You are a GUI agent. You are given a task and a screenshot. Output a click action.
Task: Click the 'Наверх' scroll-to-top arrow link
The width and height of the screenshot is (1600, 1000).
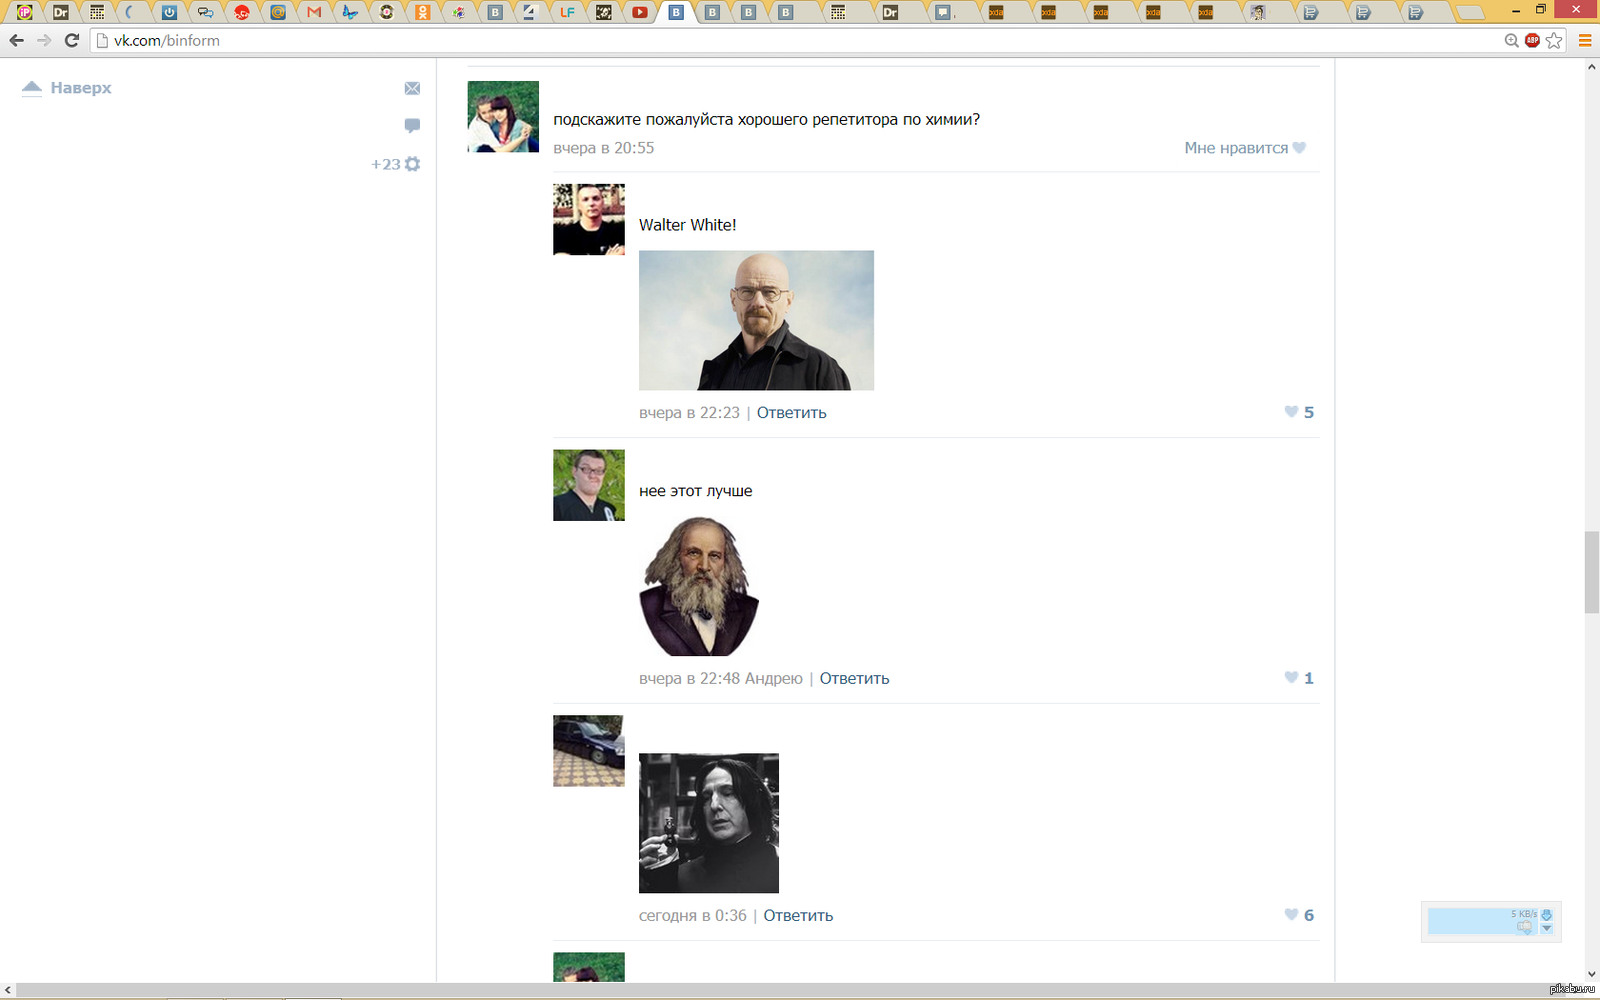pyautogui.click(x=67, y=88)
